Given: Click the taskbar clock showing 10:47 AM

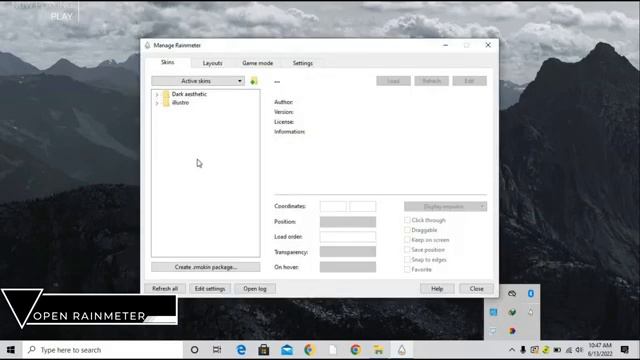Looking at the screenshot, I should click(600, 350).
